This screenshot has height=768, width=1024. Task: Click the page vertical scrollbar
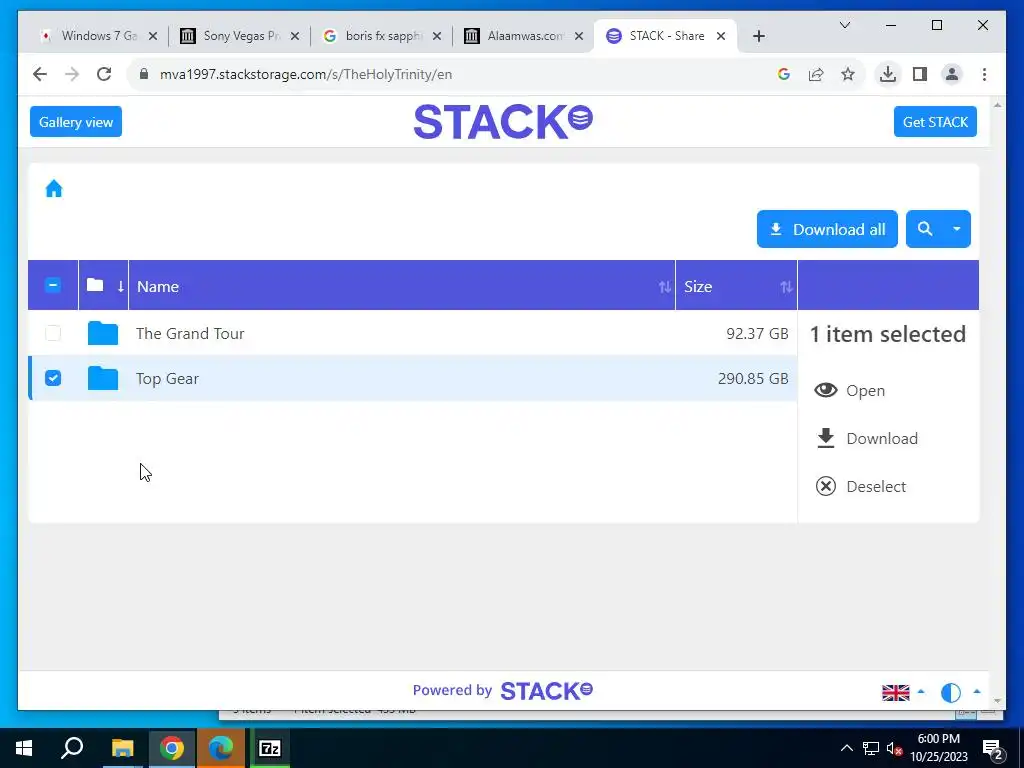[x=997, y=402]
